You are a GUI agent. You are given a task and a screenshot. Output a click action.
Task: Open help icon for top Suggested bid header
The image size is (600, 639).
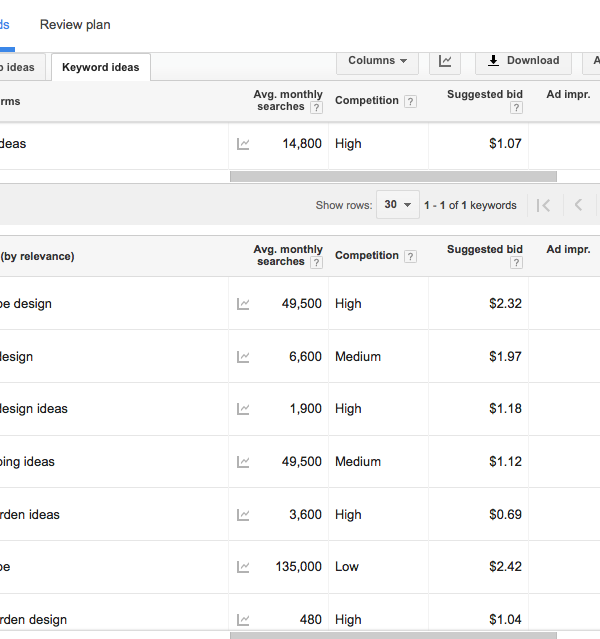(516, 108)
